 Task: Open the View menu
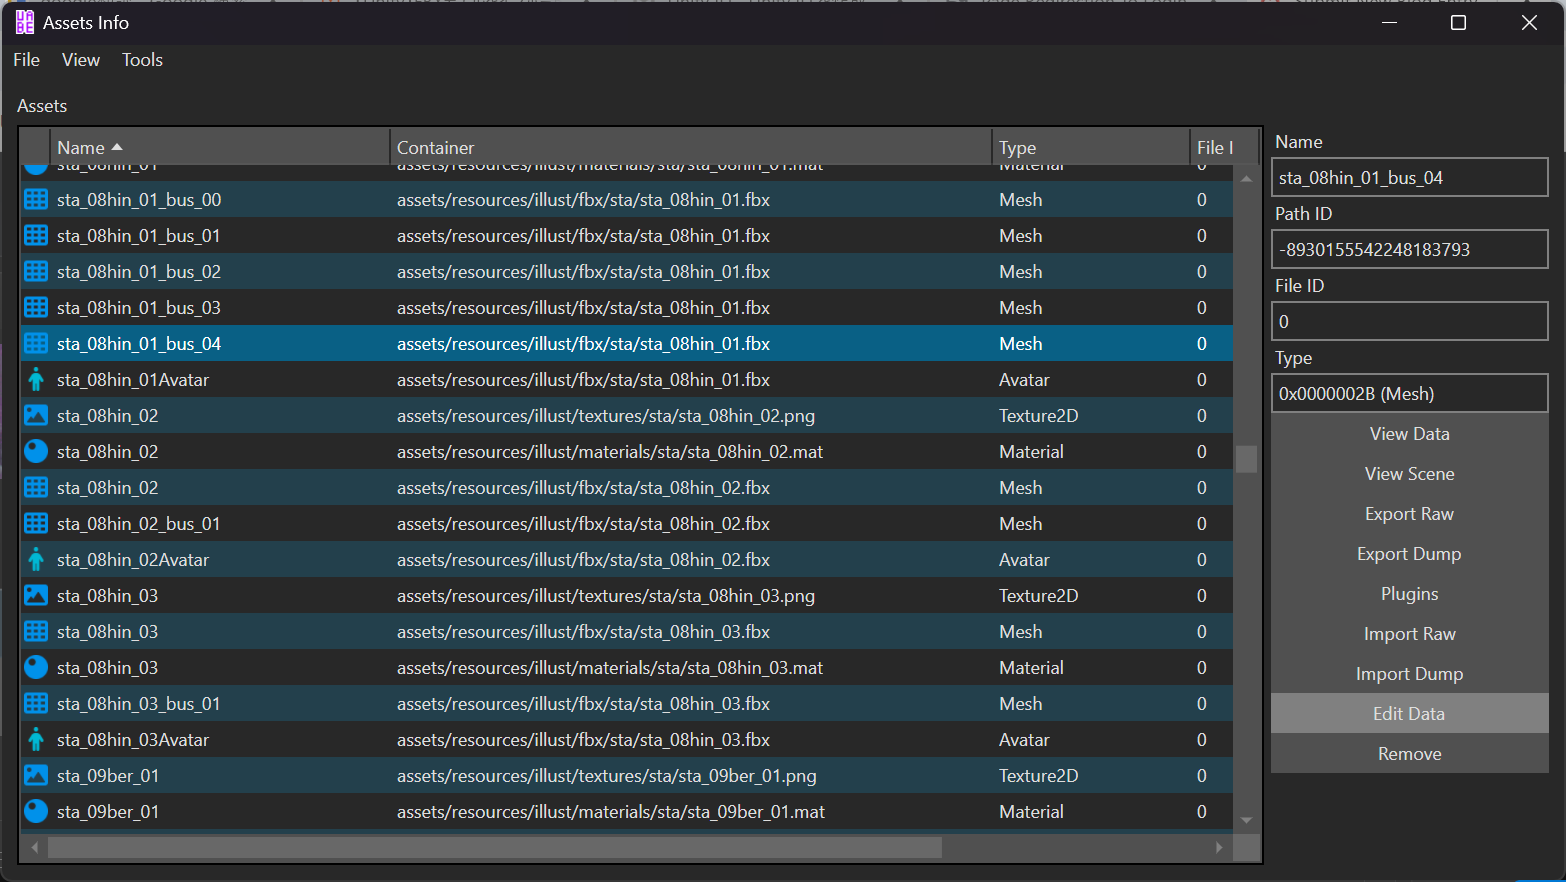click(x=81, y=60)
